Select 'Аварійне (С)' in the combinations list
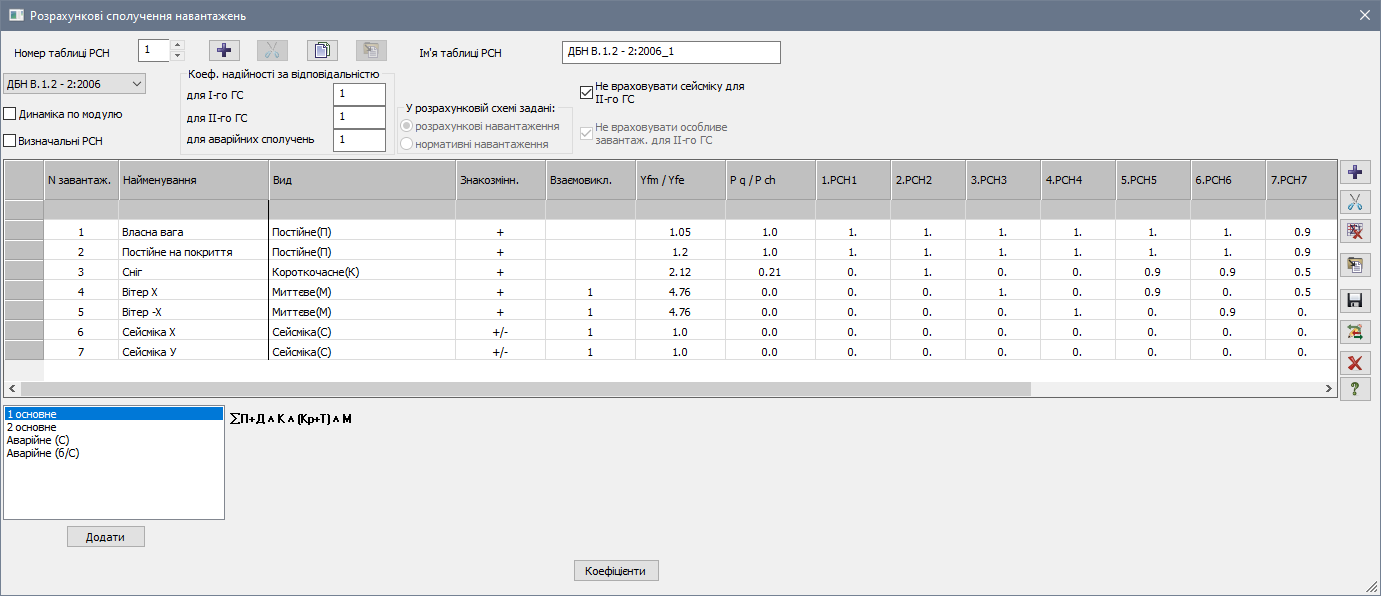 coord(37,440)
